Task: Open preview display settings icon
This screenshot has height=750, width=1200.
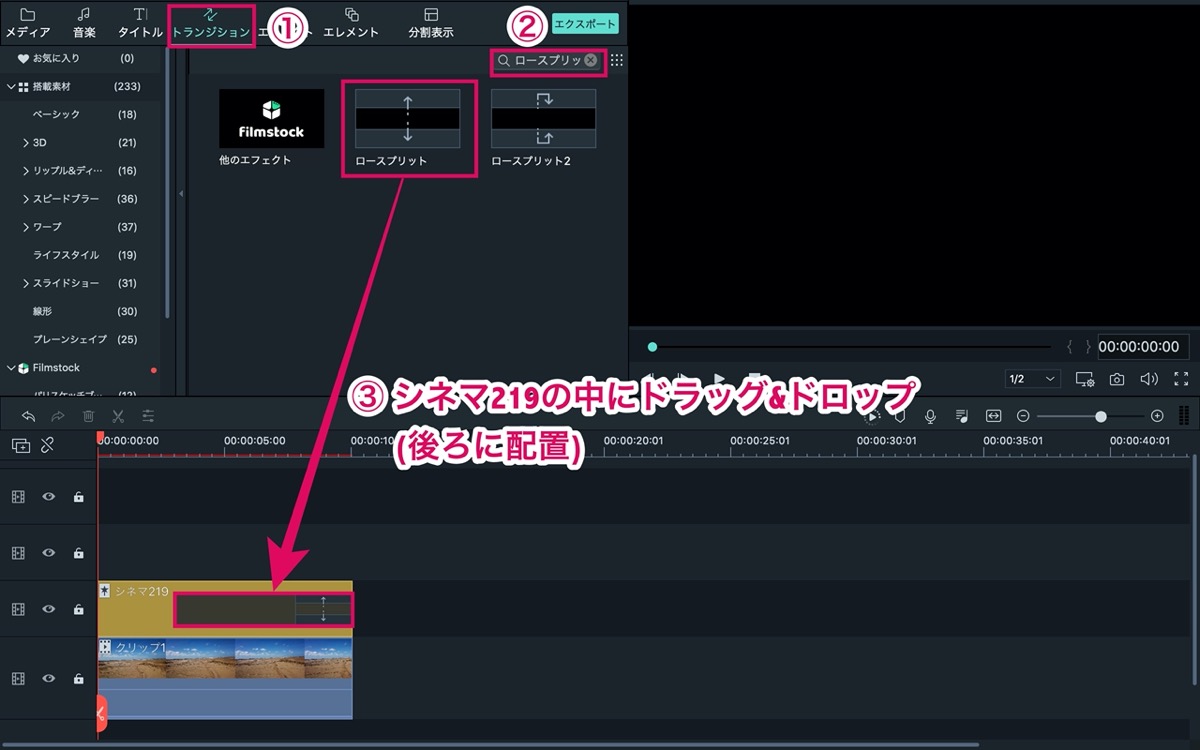Action: [1085, 379]
